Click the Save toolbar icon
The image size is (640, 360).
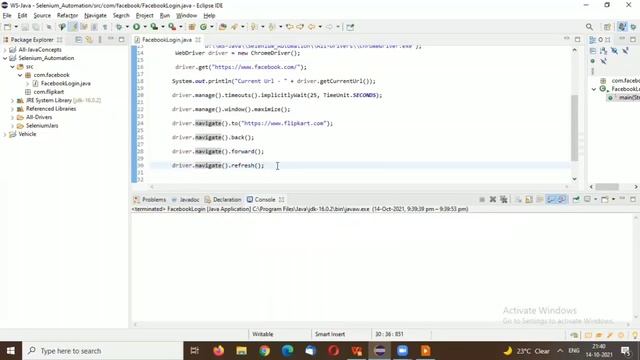coord(25,27)
